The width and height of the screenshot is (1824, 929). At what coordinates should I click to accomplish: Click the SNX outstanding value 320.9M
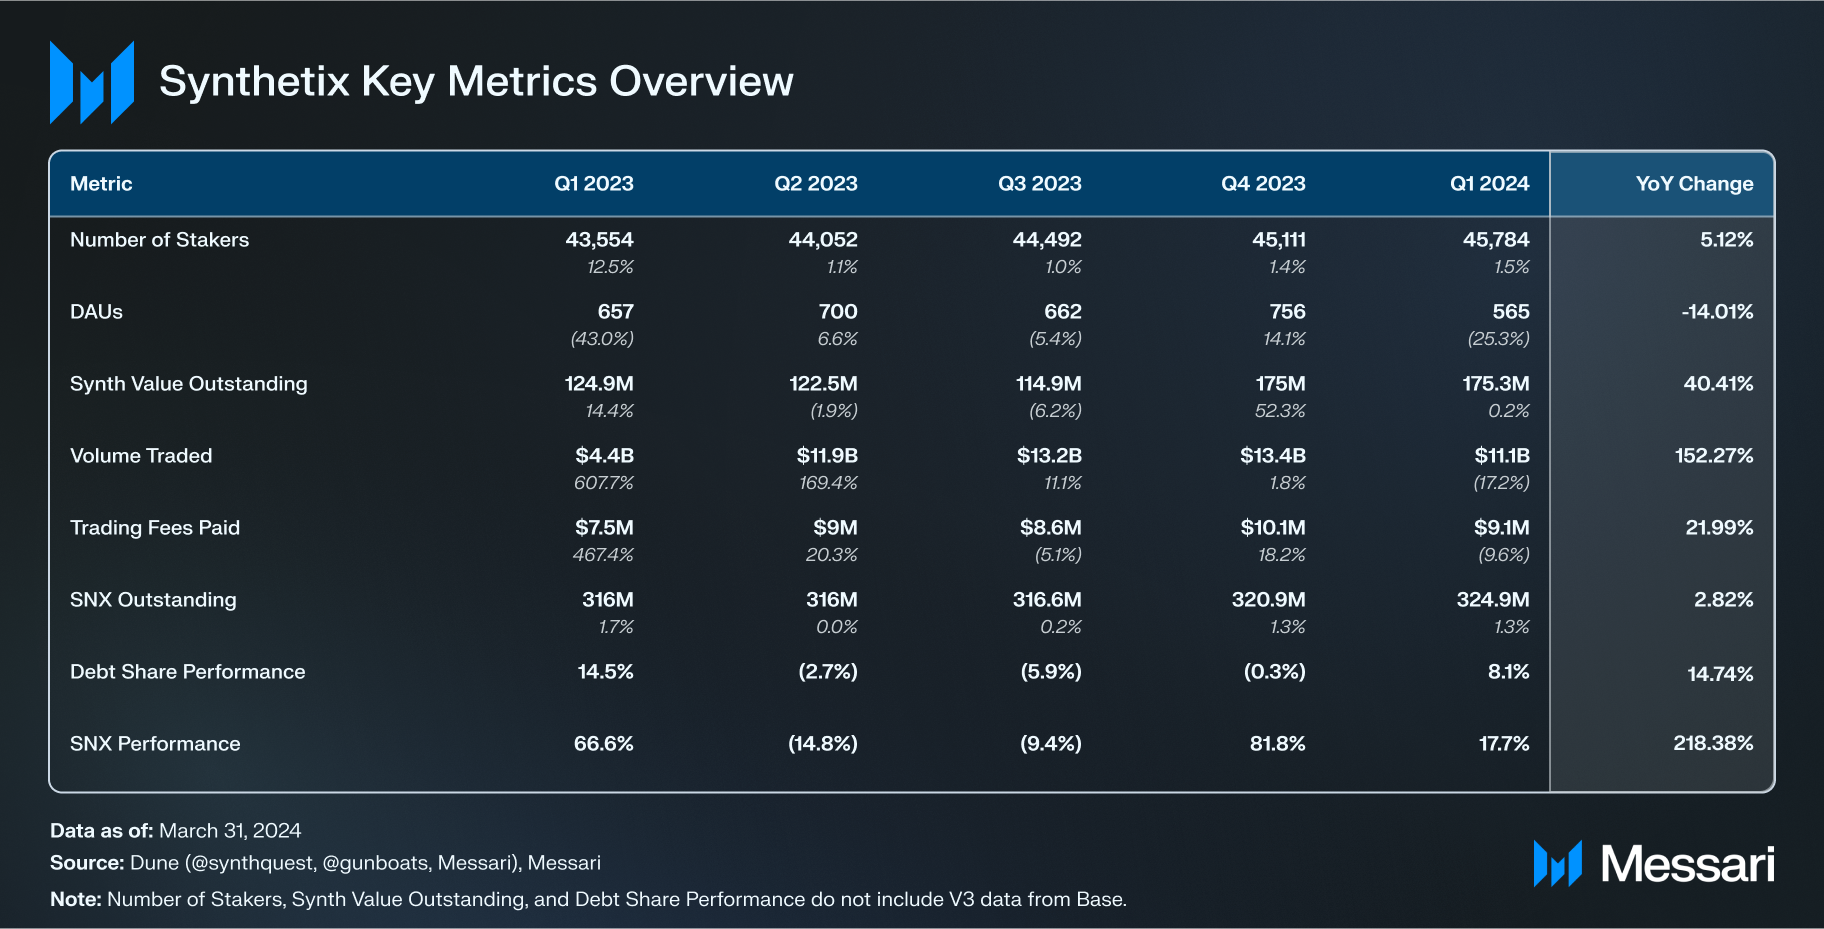click(1269, 600)
